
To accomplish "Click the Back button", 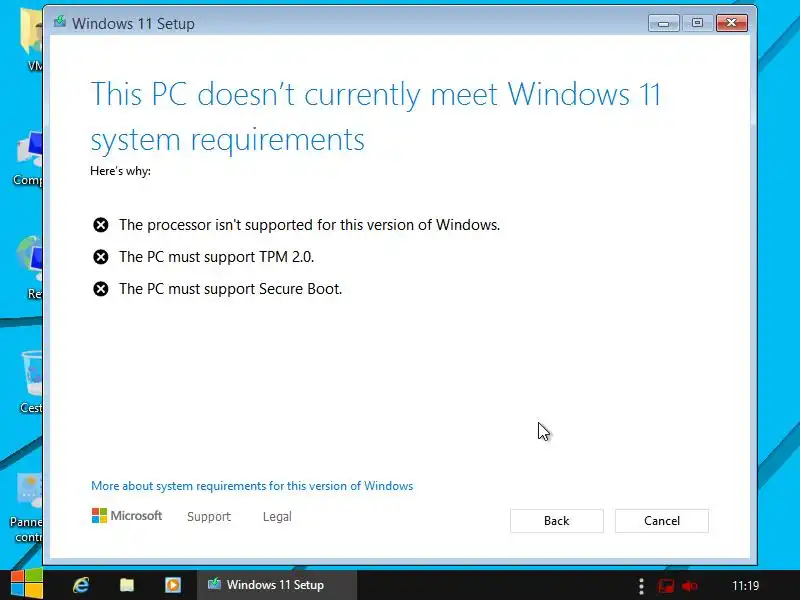I will (x=557, y=520).
